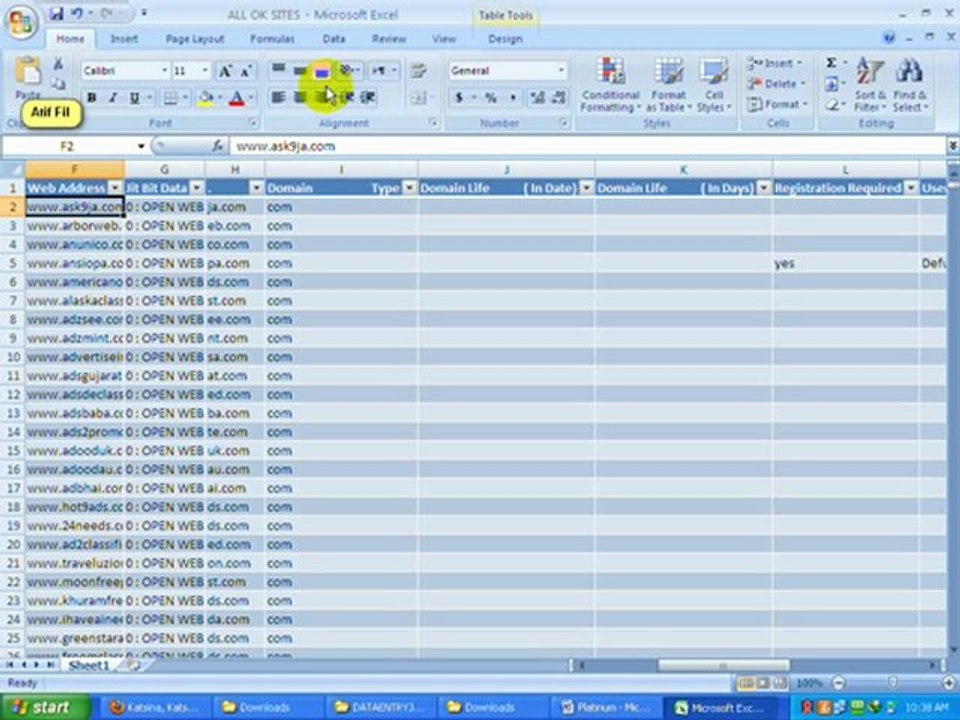Click the Increase Decimal icon

click(537, 98)
